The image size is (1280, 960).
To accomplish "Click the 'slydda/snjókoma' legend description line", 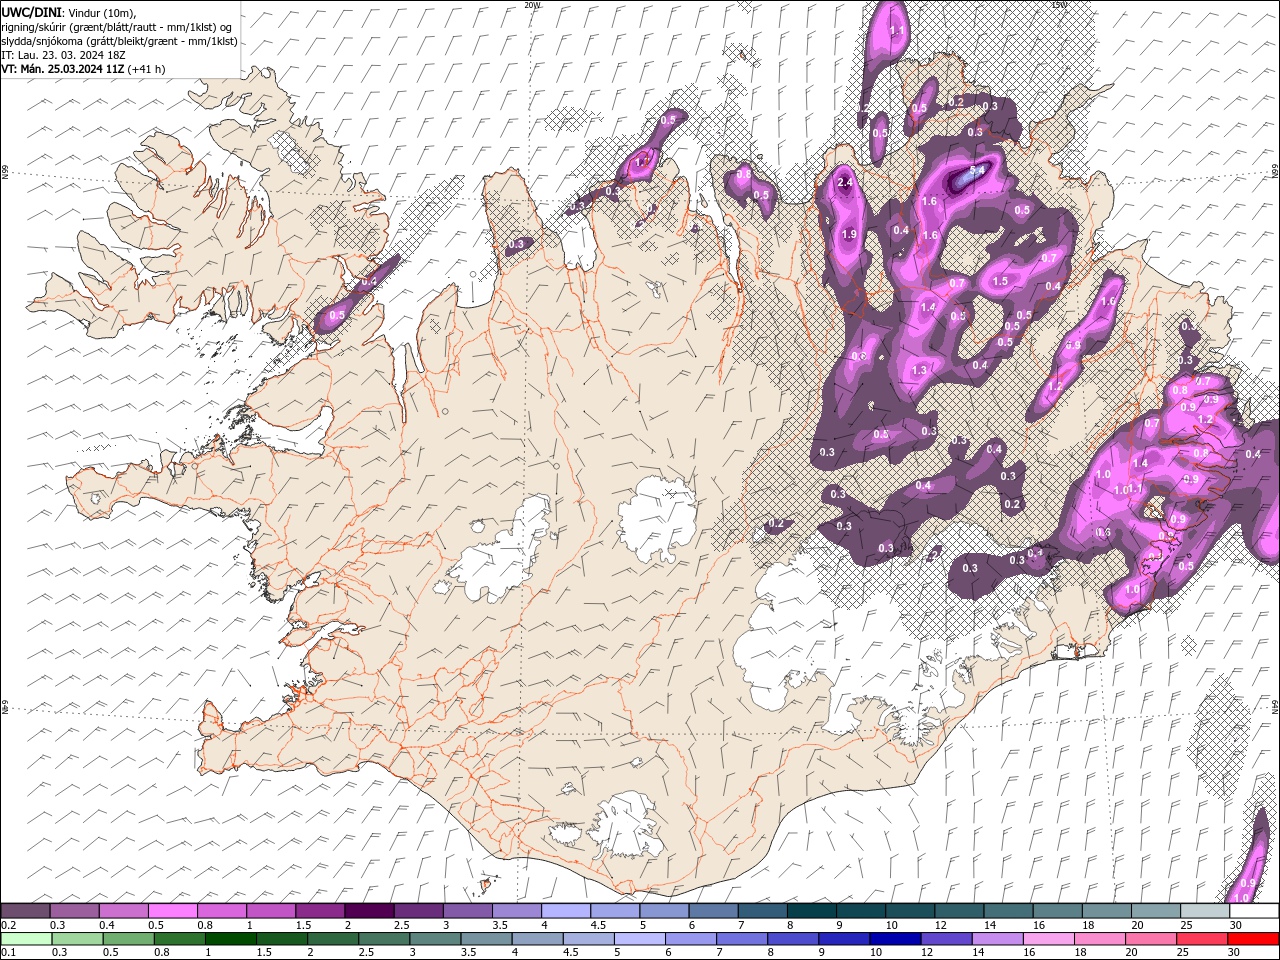I will click(119, 41).
